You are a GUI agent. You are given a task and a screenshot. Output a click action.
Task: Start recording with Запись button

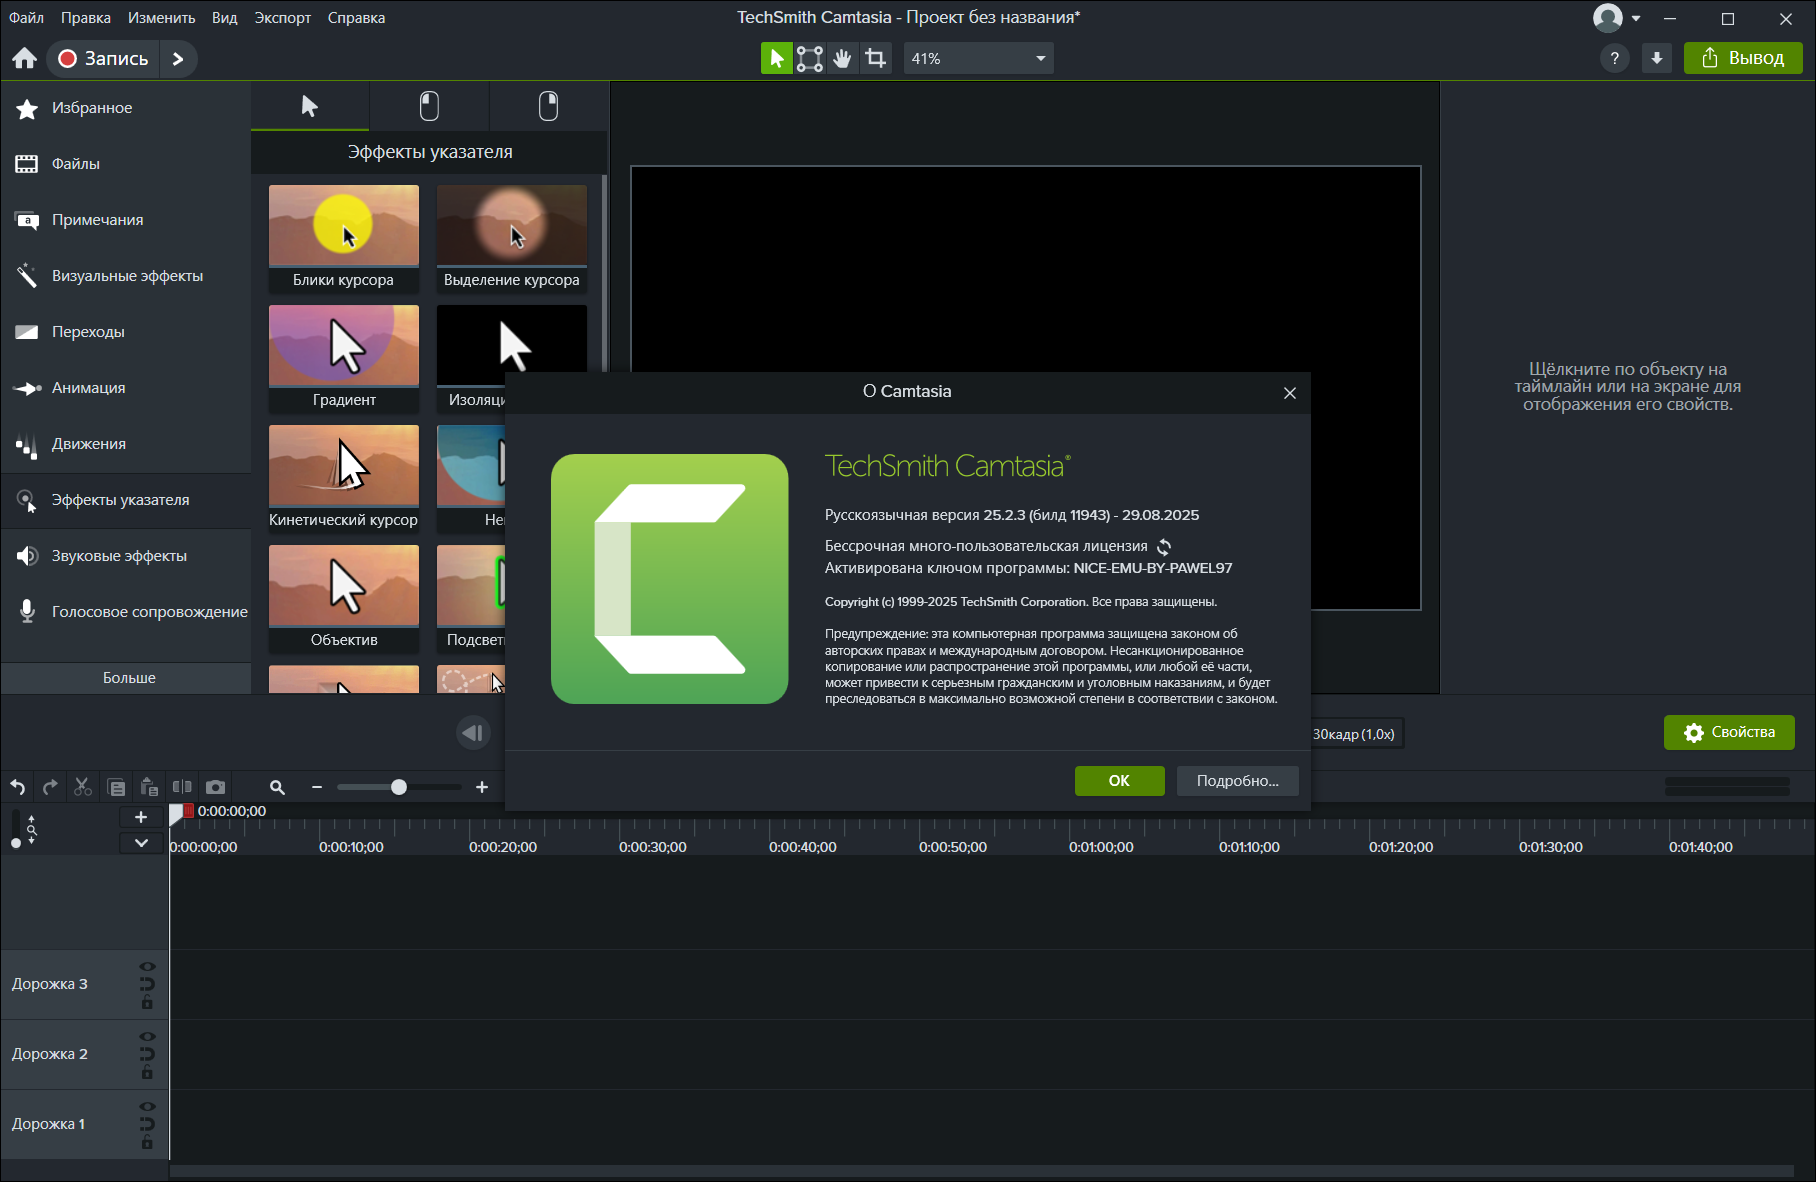(x=103, y=59)
